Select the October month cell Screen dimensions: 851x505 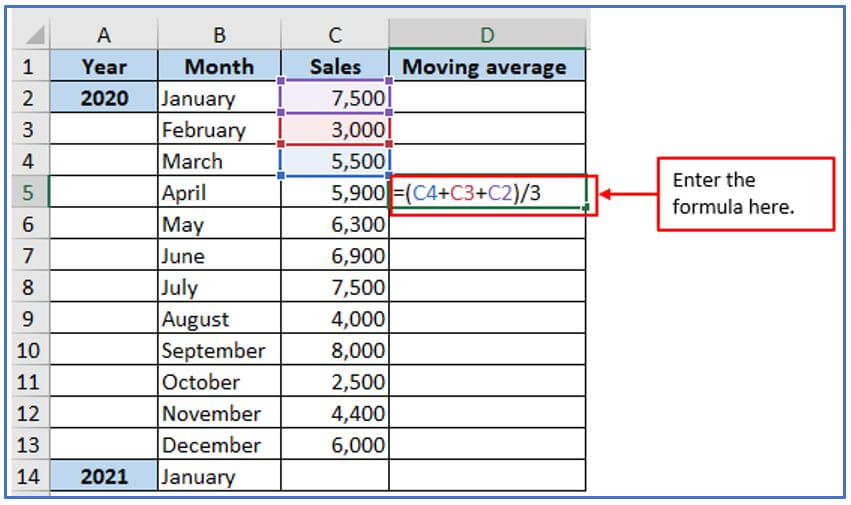pos(219,381)
